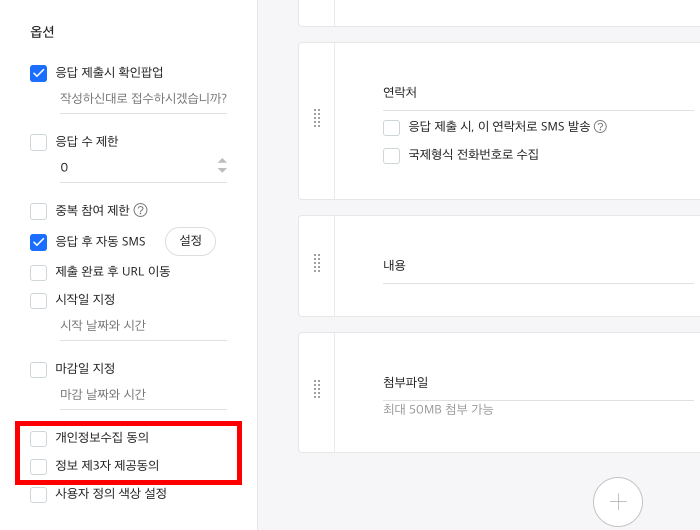Uncheck 응답 후 자동 SMS checkbox
The image size is (700, 530).
click(x=38, y=242)
